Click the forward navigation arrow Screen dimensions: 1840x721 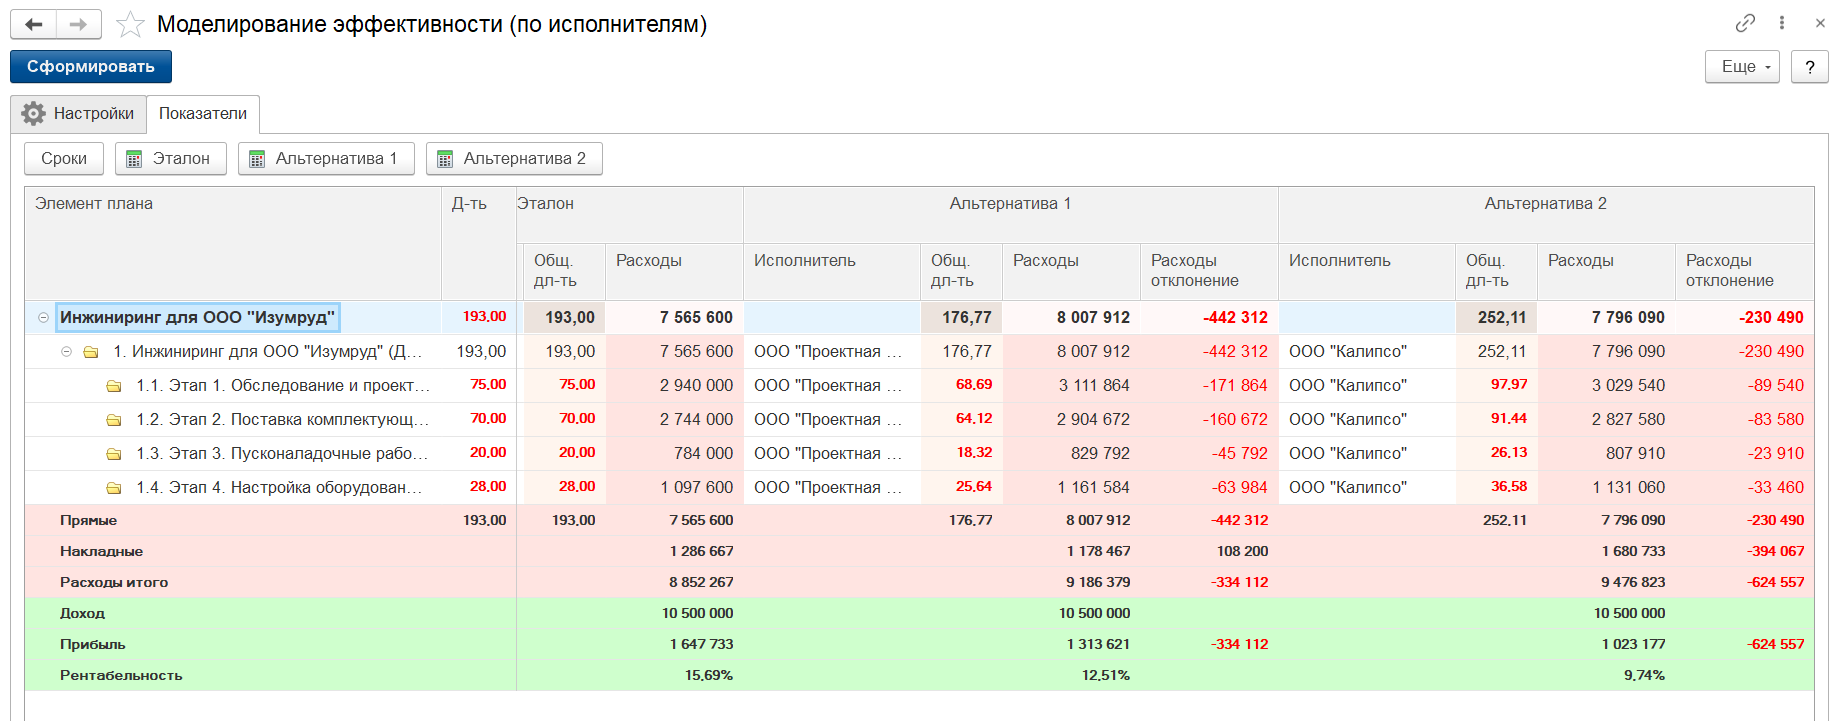pos(78,25)
